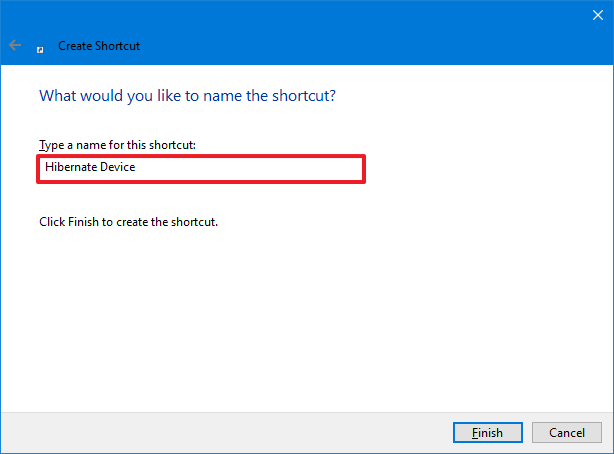Click the word "Hibernate" in the name field
The image size is (614, 454).
pos(70,168)
